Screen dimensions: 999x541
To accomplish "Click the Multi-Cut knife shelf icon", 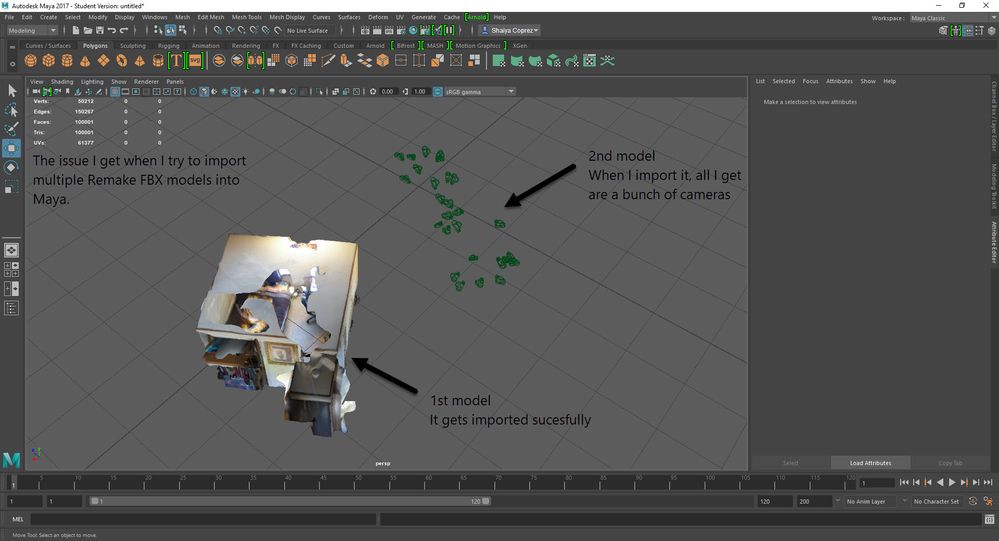I will coord(328,61).
